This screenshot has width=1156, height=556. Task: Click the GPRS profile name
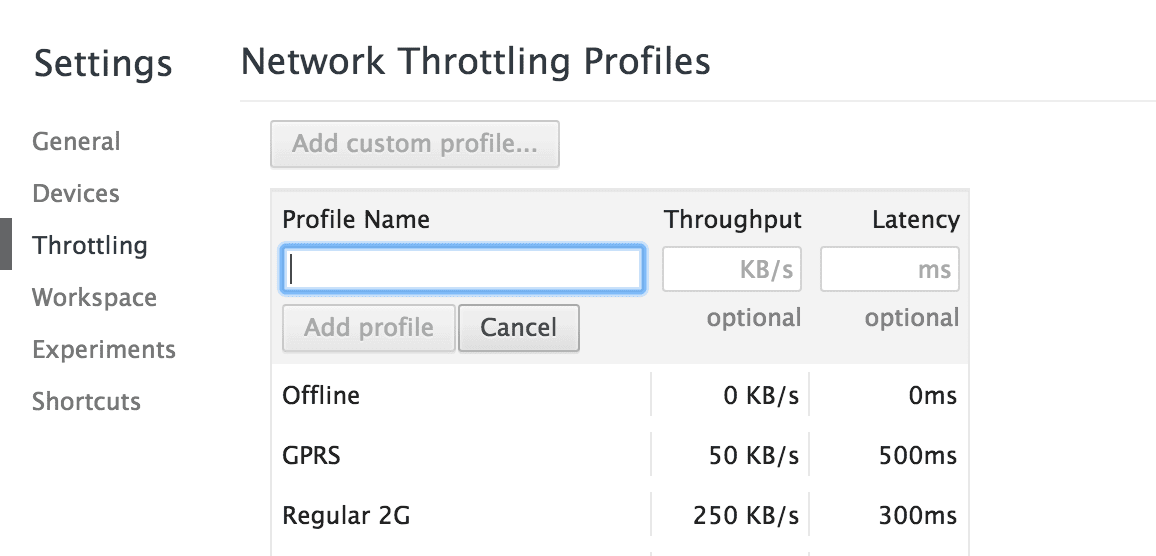coord(312,456)
